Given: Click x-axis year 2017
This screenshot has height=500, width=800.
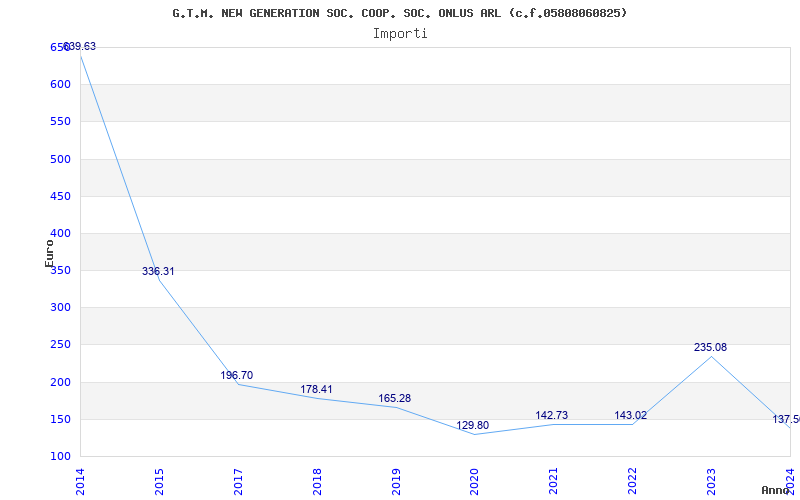Looking at the screenshot, I should coord(238,481).
